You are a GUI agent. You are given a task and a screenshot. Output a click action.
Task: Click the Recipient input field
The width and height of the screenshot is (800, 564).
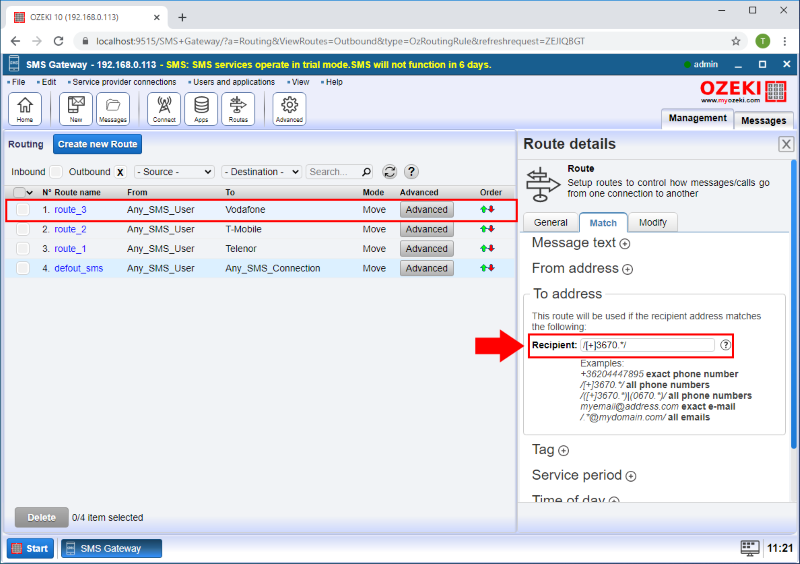[x=647, y=345]
